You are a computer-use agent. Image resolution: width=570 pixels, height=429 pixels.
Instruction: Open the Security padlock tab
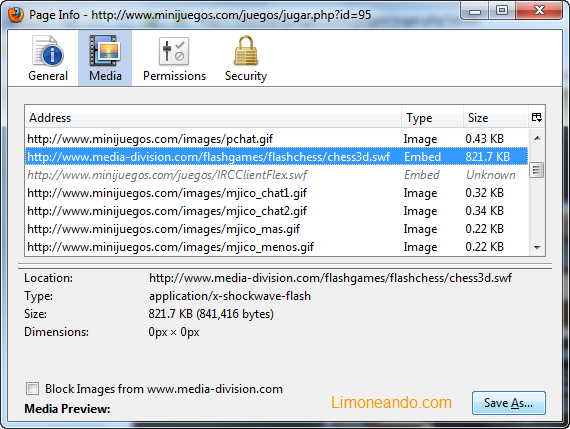pyautogui.click(x=246, y=58)
